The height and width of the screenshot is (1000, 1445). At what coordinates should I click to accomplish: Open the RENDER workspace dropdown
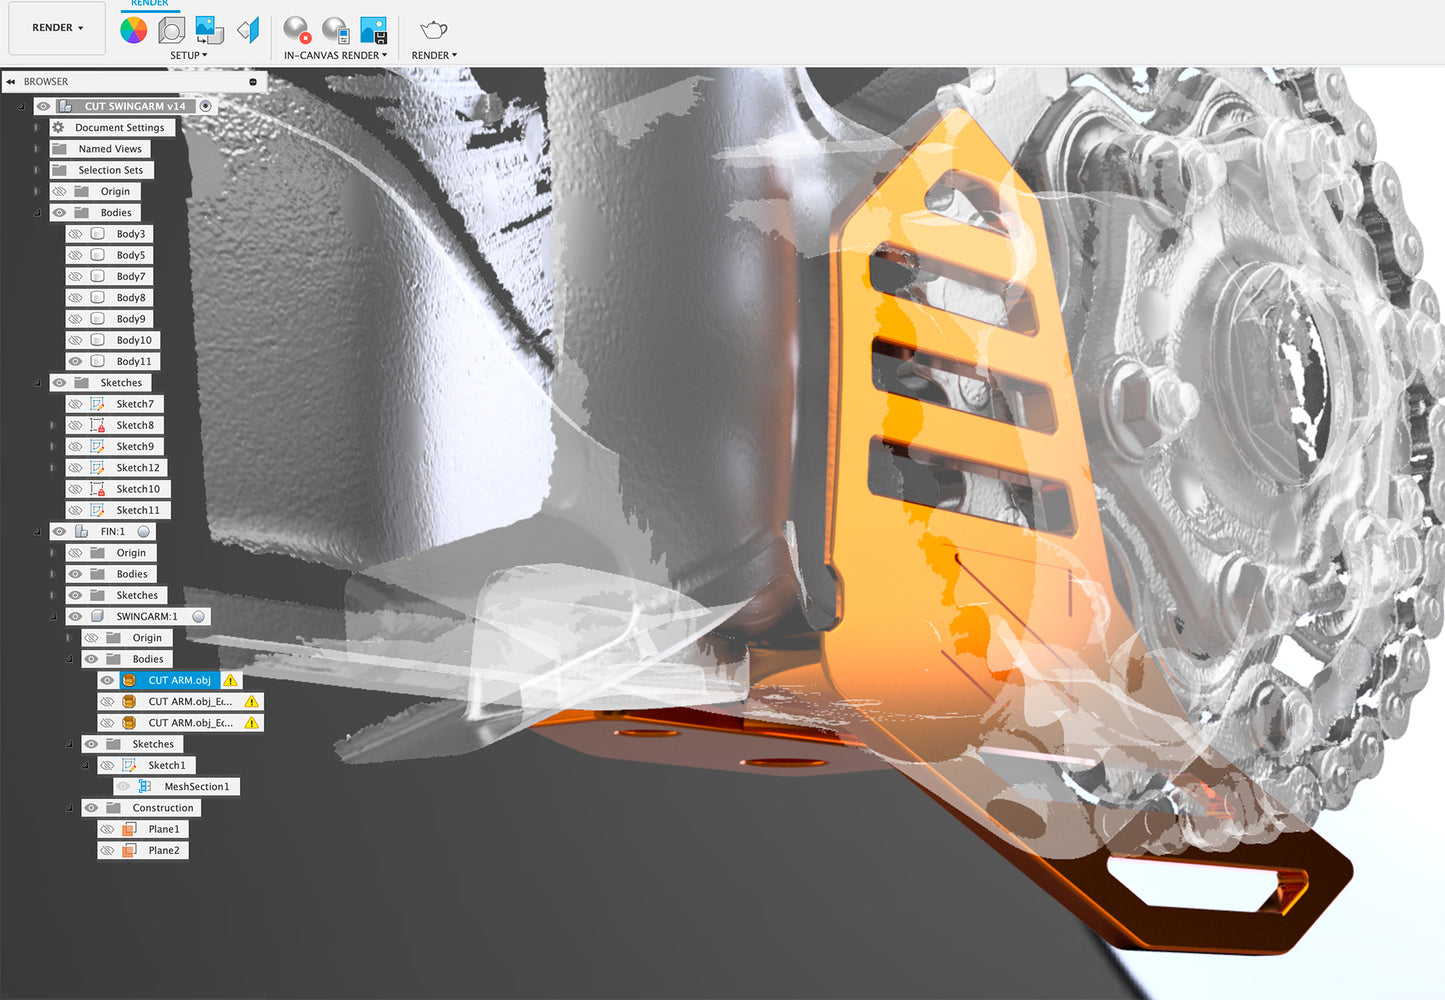57,28
